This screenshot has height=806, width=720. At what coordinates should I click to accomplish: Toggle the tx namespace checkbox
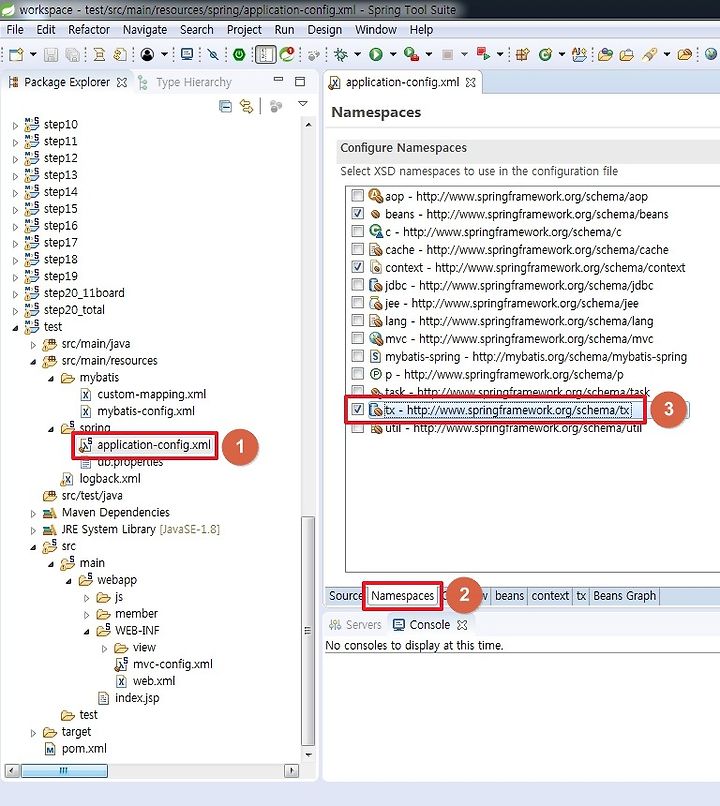pyautogui.click(x=357, y=409)
